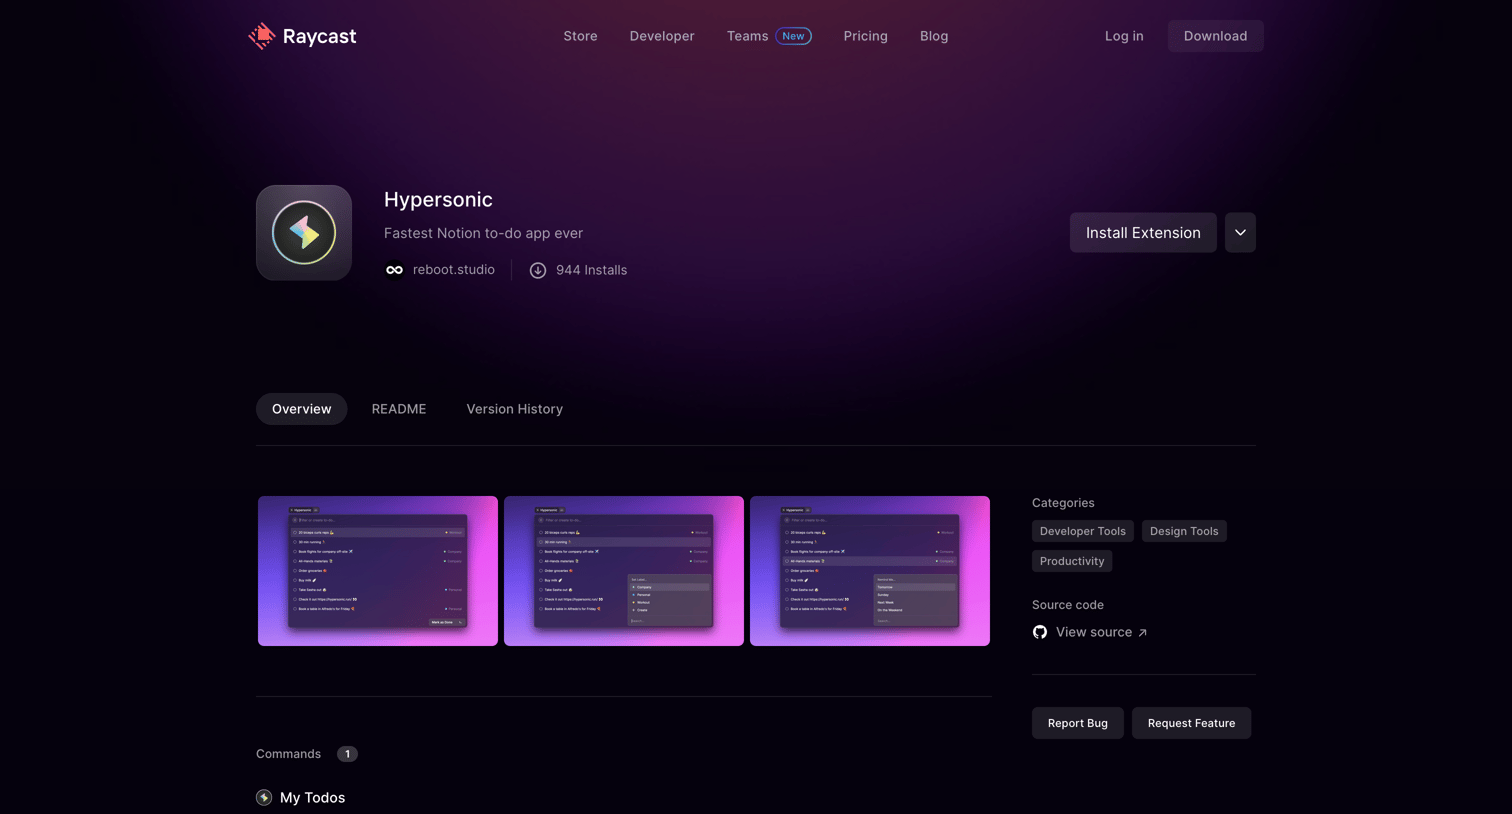This screenshot has height=814, width=1512.
Task: Click the Hypersonic extension app icon
Action: (304, 233)
